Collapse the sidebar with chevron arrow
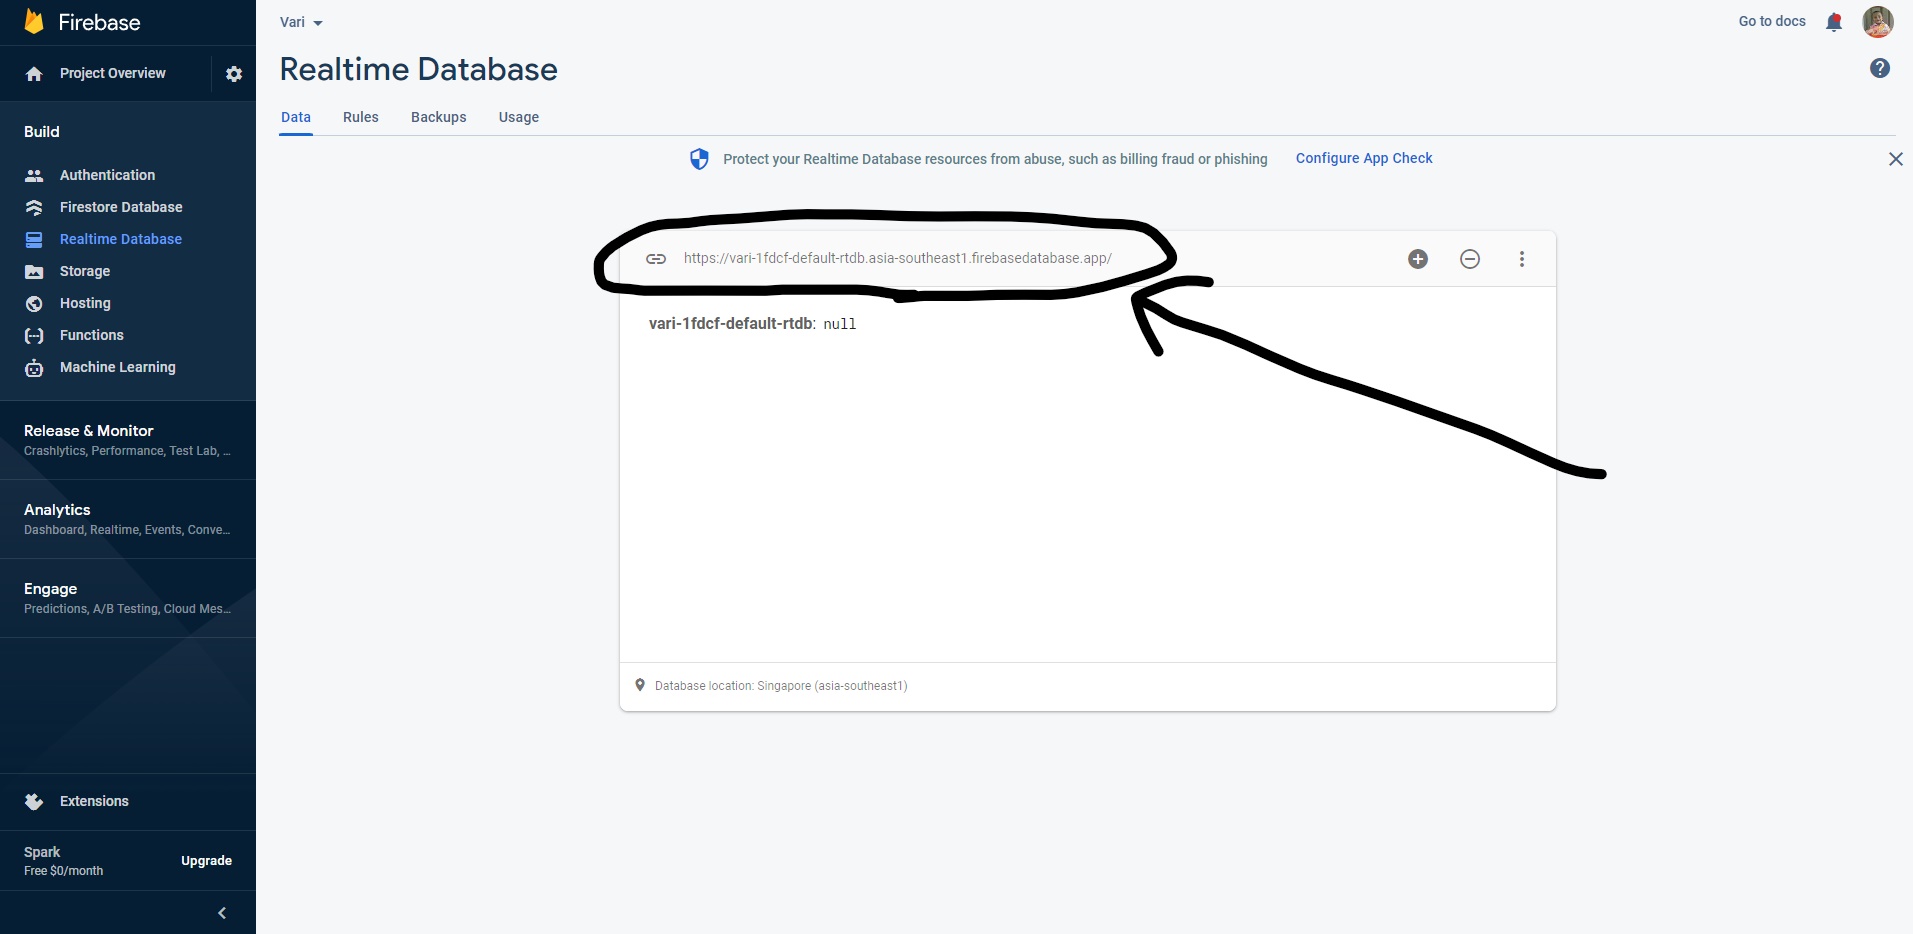 [222, 913]
